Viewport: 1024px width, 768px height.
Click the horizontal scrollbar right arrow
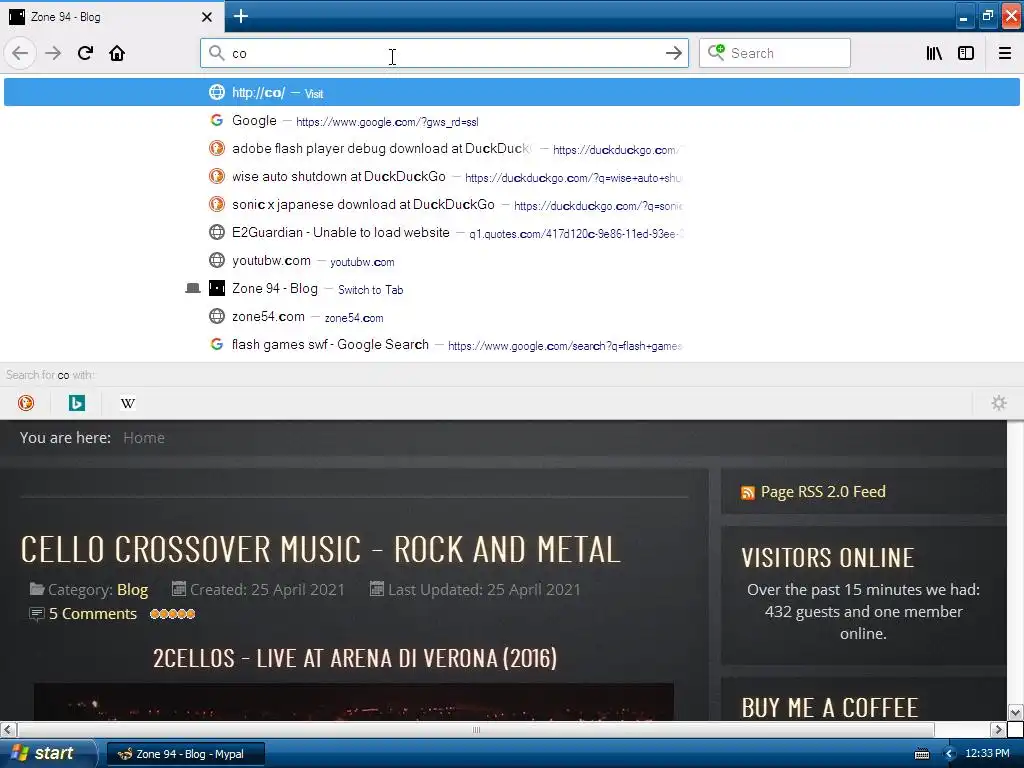(x=998, y=729)
